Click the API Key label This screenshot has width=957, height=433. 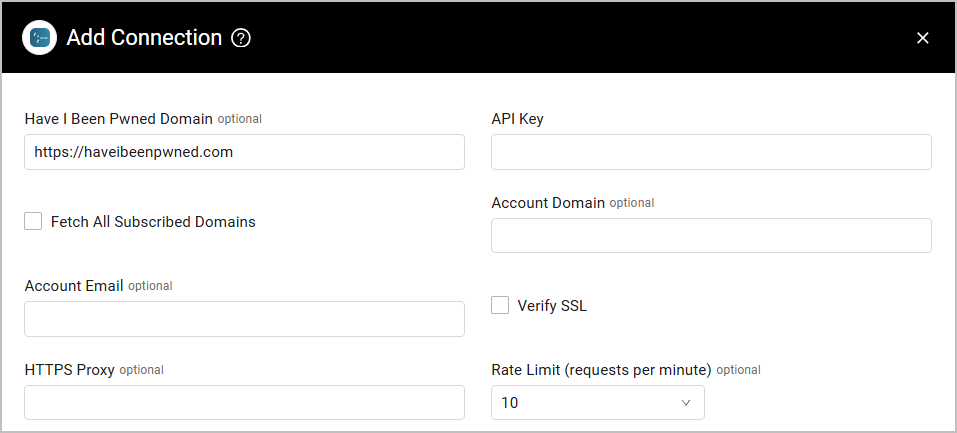click(518, 119)
